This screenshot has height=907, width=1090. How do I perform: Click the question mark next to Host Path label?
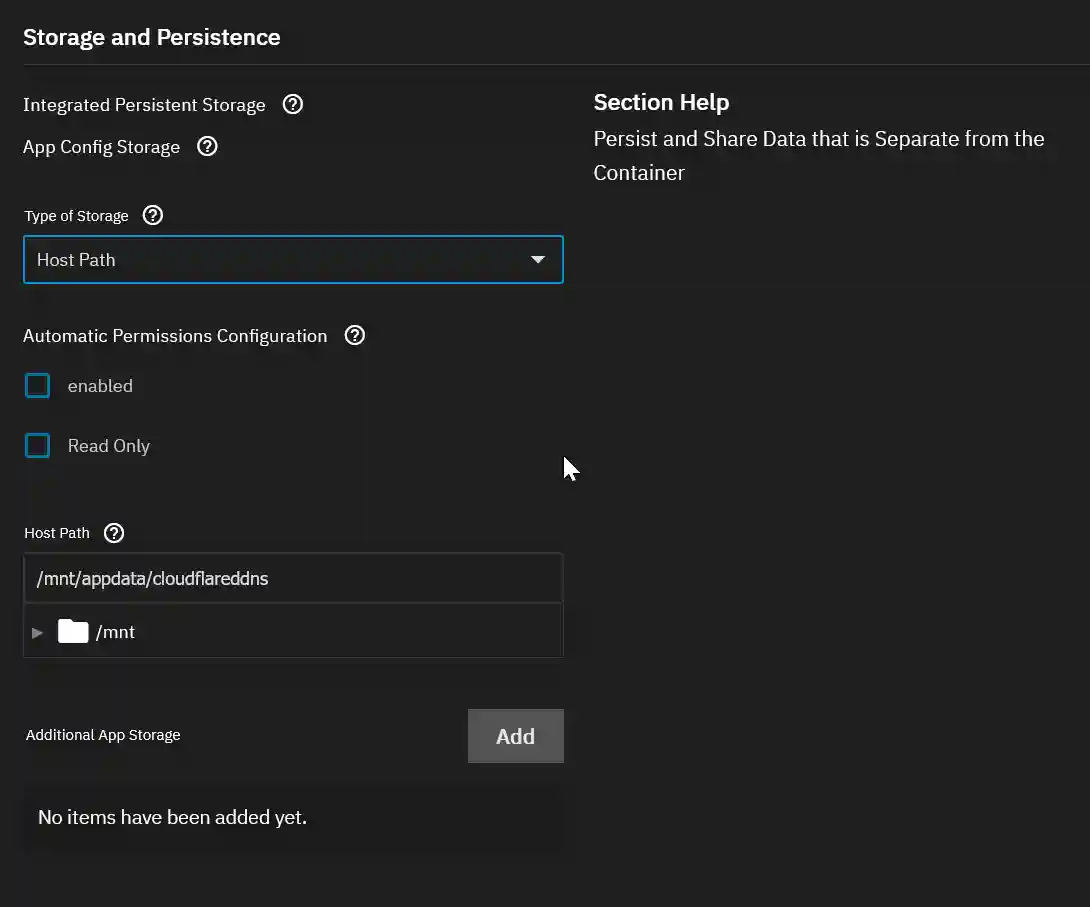(113, 533)
